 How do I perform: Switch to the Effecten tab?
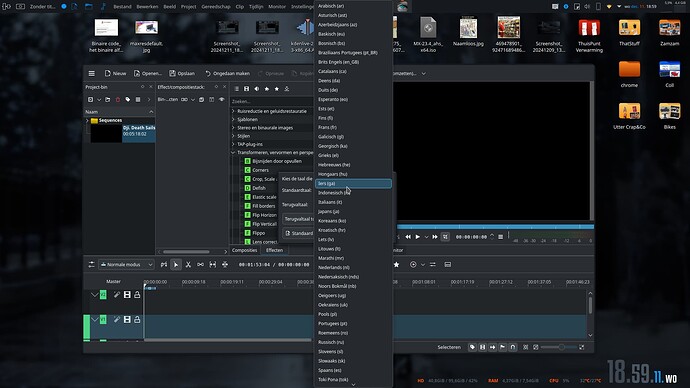coord(274,250)
